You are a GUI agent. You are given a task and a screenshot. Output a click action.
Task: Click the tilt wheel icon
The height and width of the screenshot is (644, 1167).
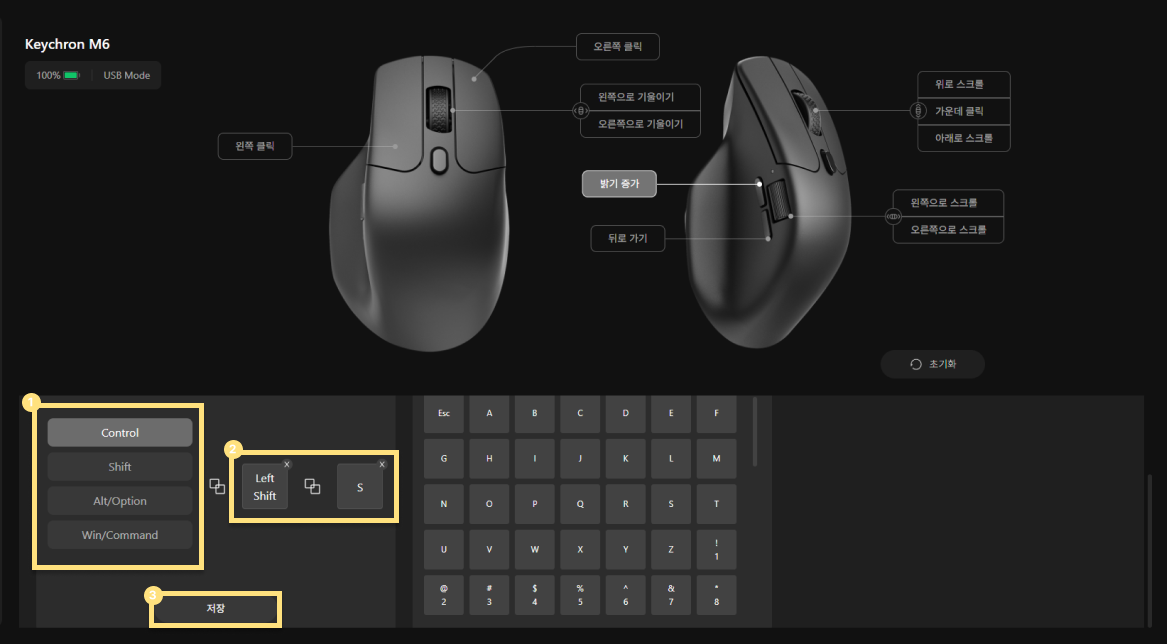click(x=580, y=111)
